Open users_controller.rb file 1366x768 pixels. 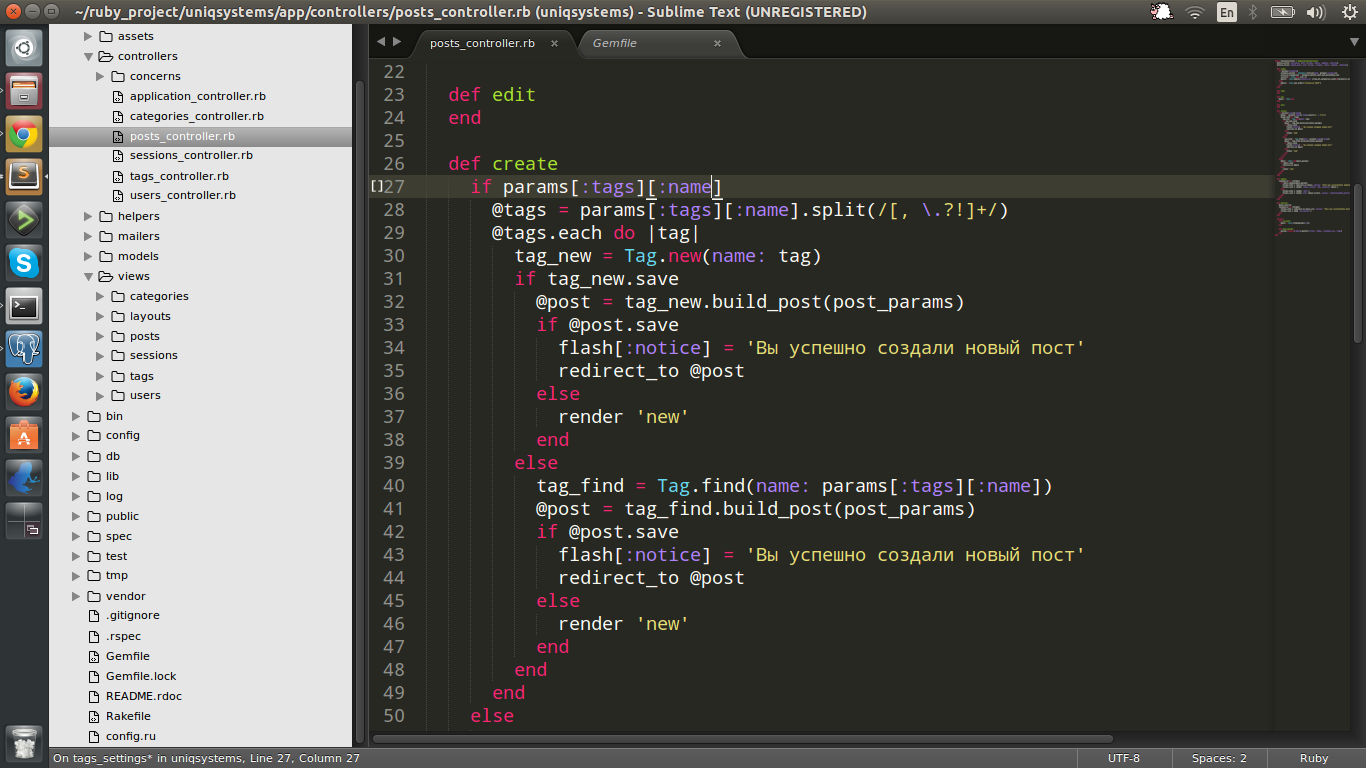[x=182, y=196]
